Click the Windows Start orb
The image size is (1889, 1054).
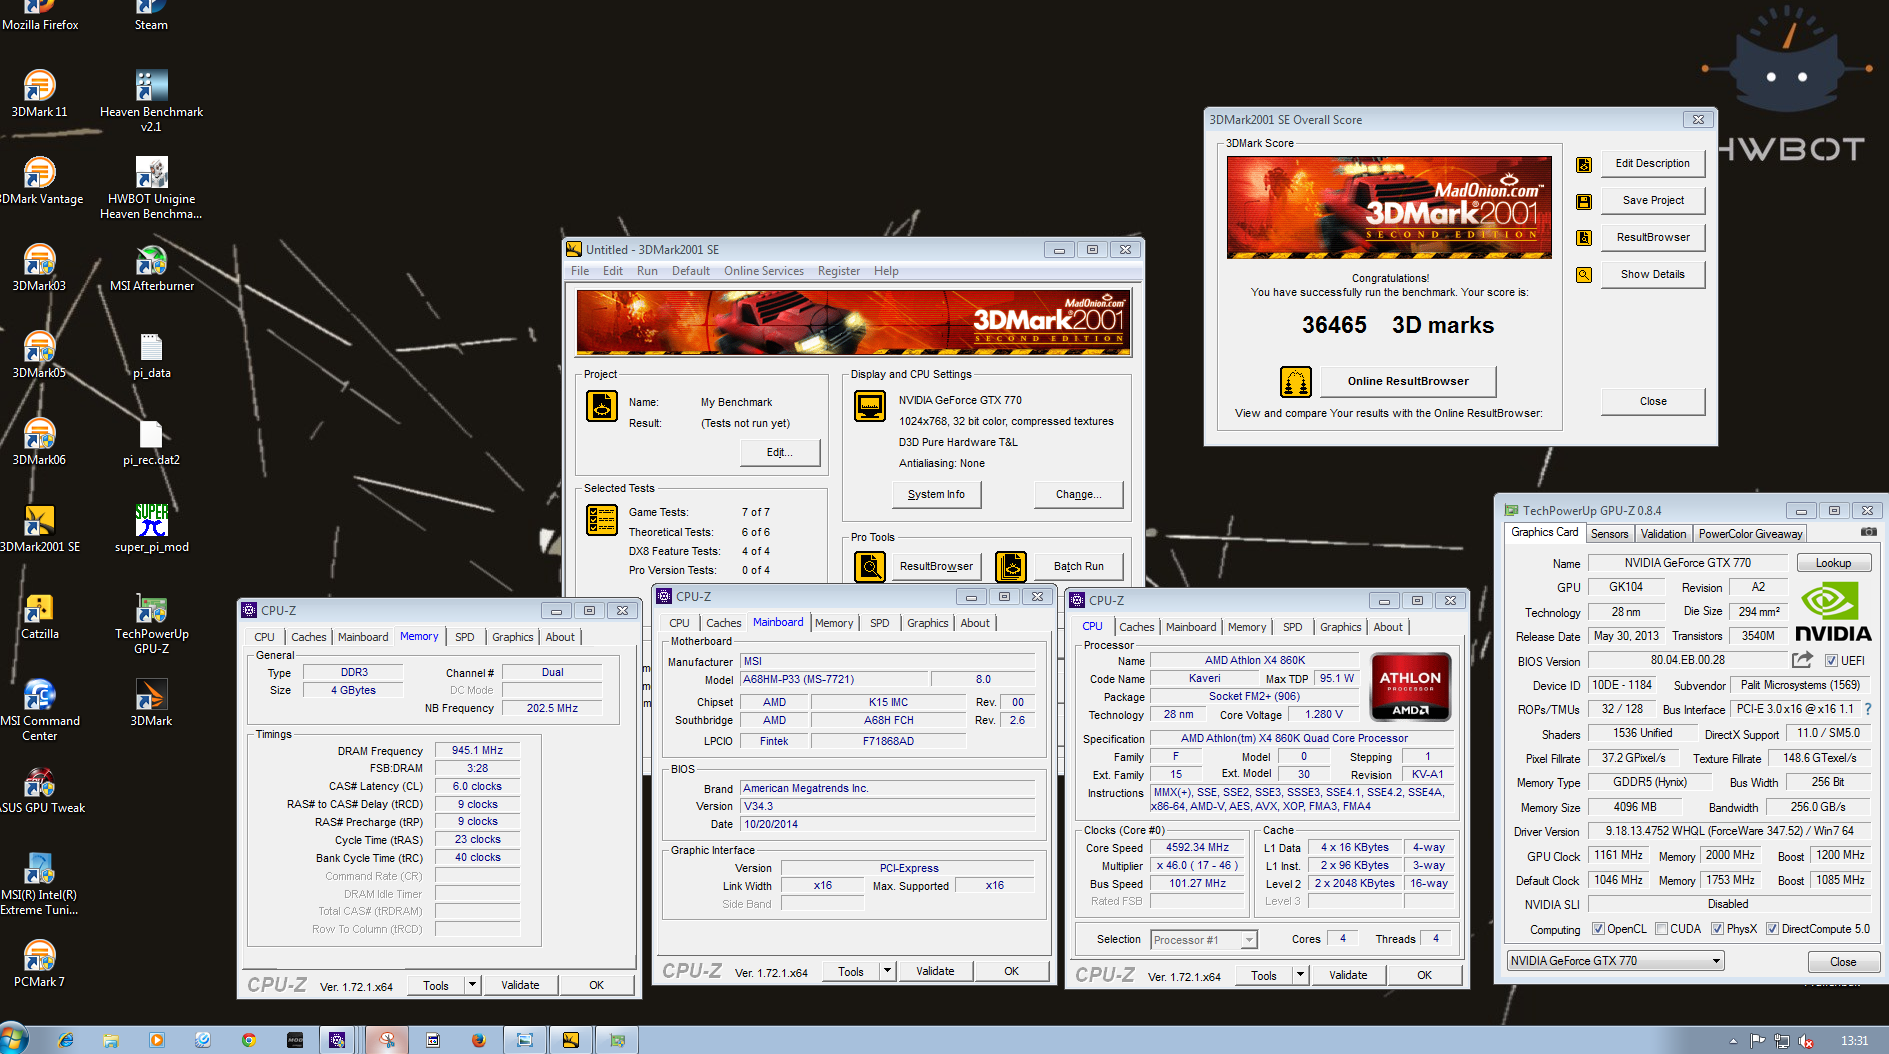click(x=13, y=1039)
